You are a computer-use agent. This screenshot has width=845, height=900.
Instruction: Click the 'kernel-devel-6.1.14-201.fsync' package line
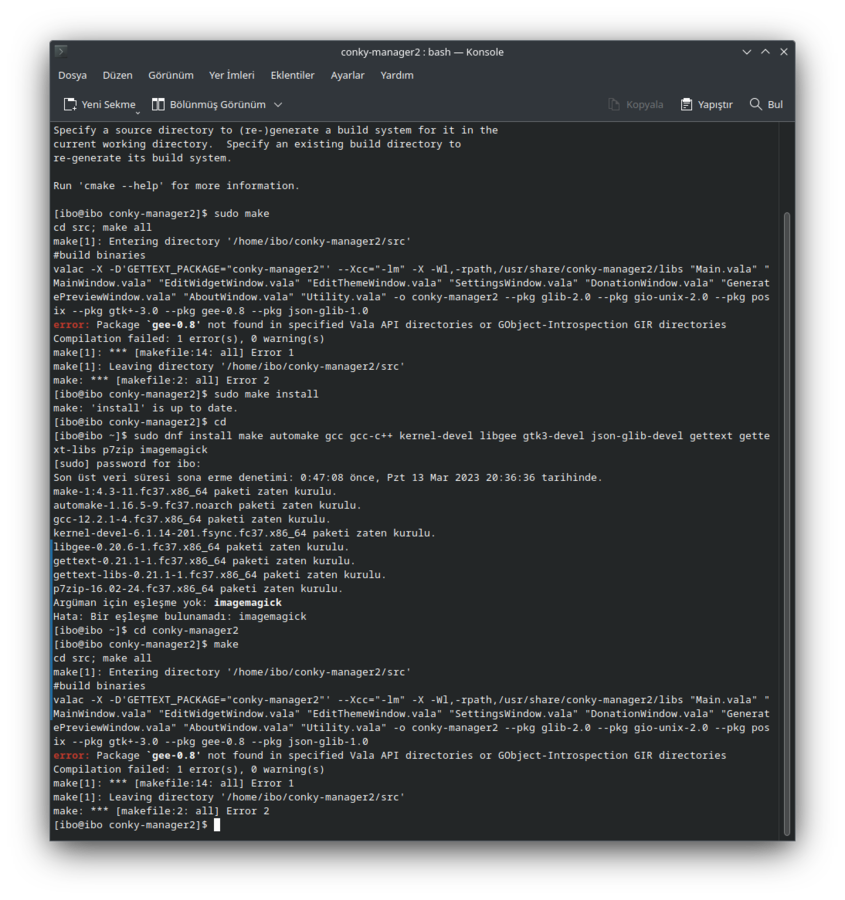[244, 533]
